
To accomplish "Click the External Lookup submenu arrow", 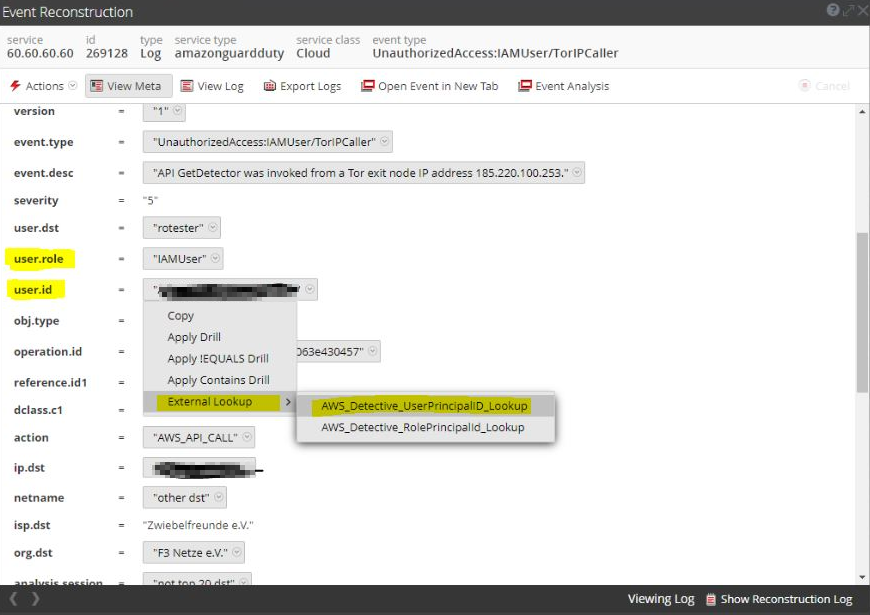I will coord(288,402).
